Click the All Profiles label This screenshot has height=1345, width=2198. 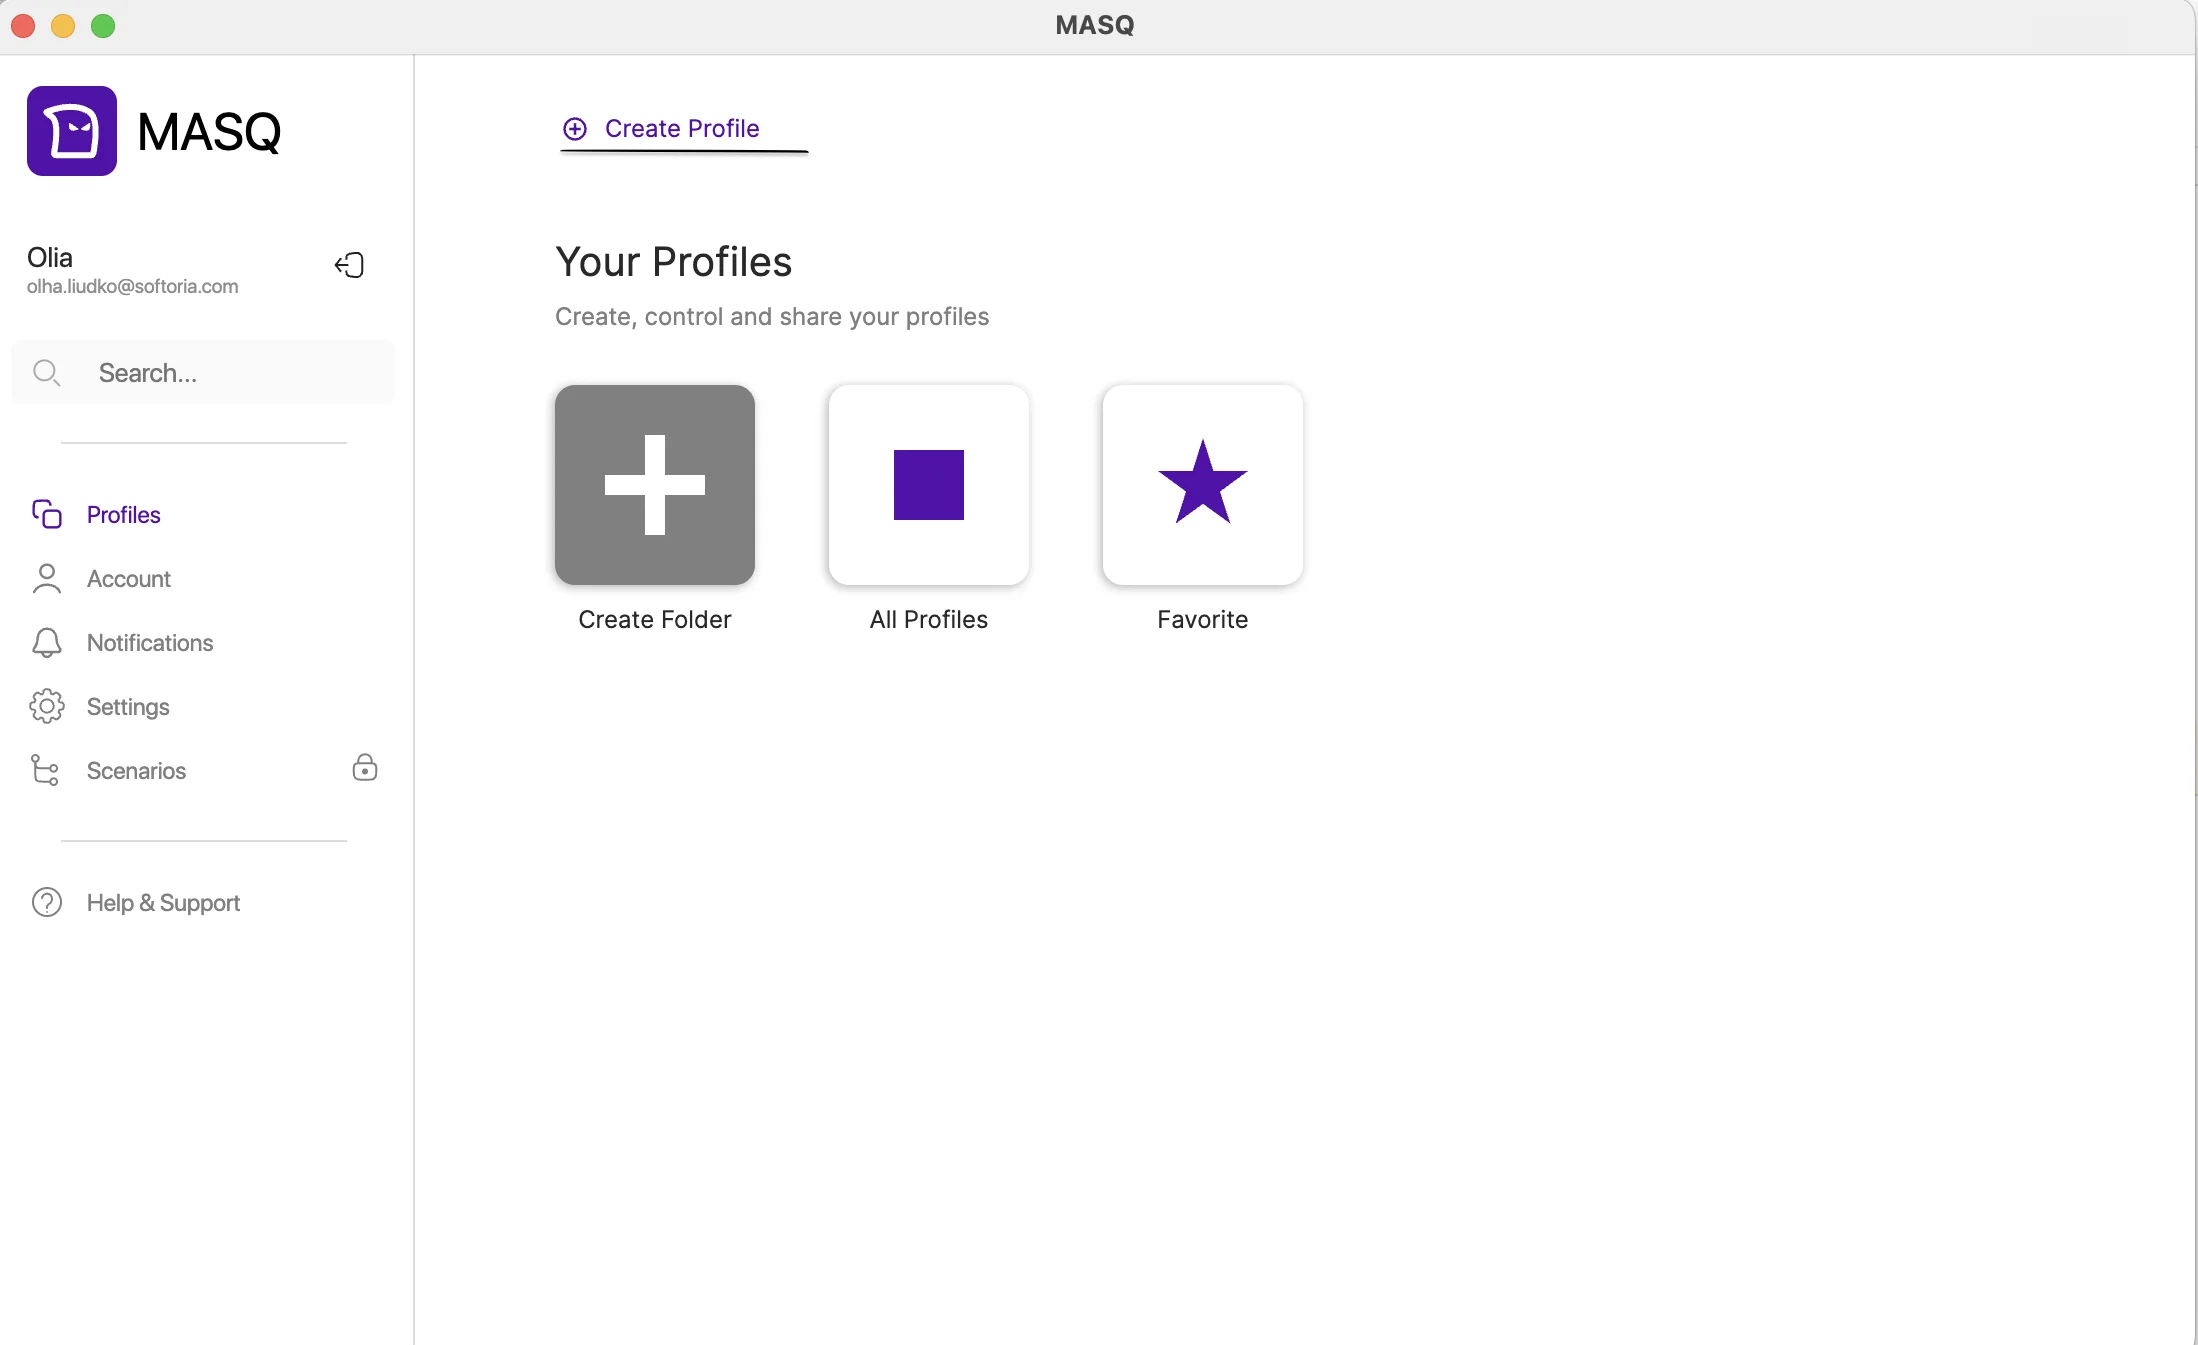tap(929, 620)
